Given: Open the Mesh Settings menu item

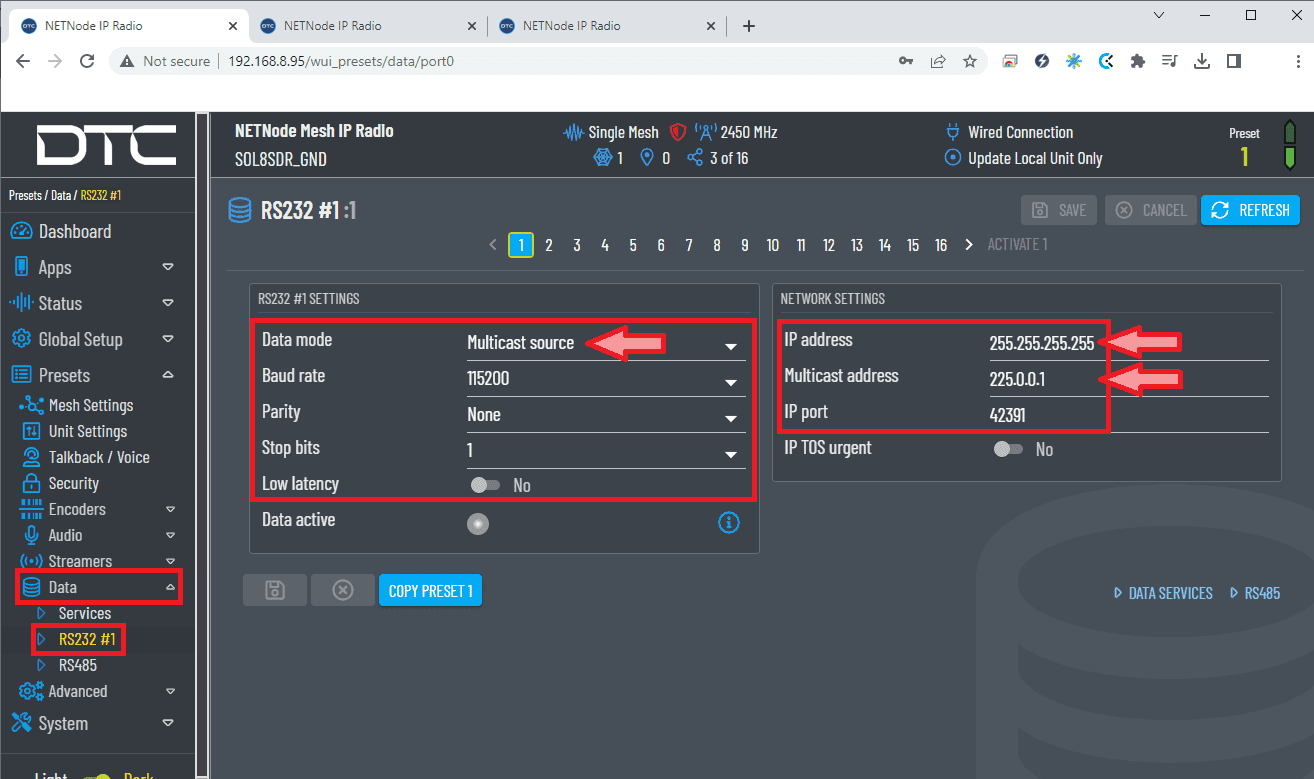Looking at the screenshot, I should coord(90,406).
